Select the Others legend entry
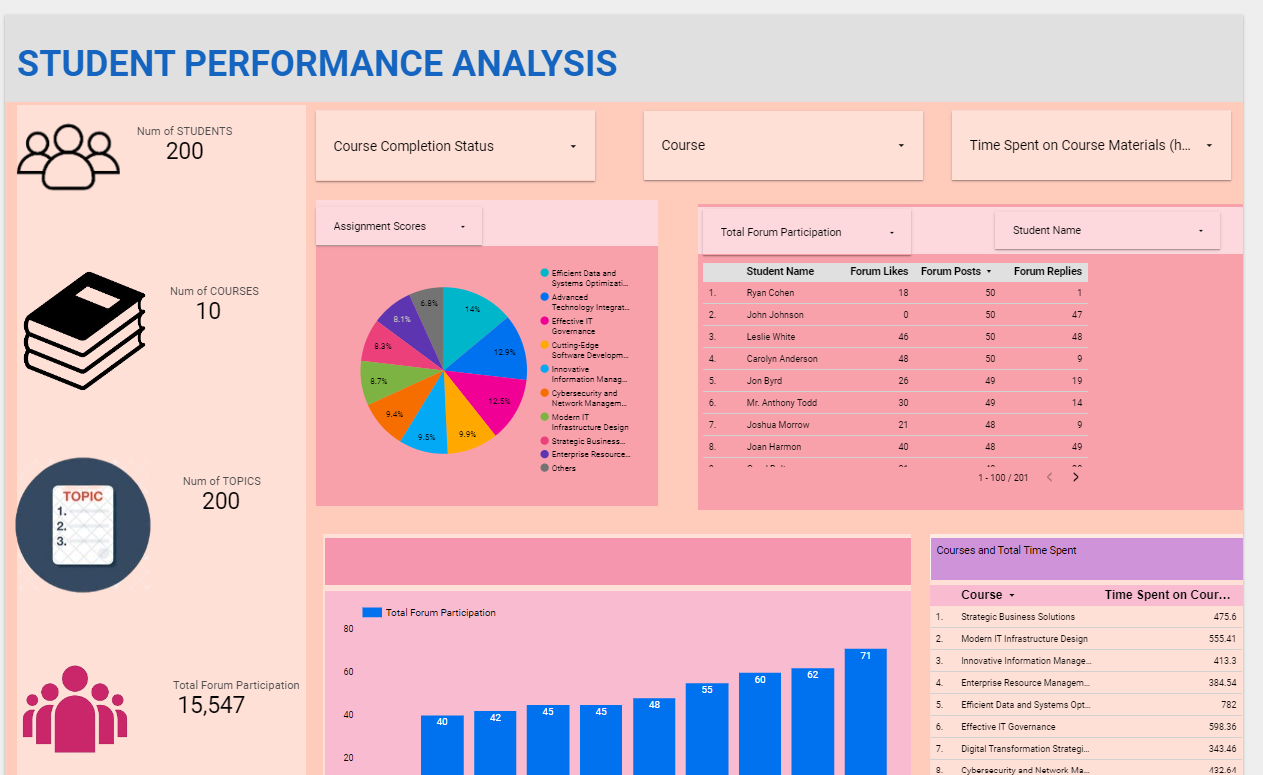Viewport: 1263px width, 775px height. (558, 468)
